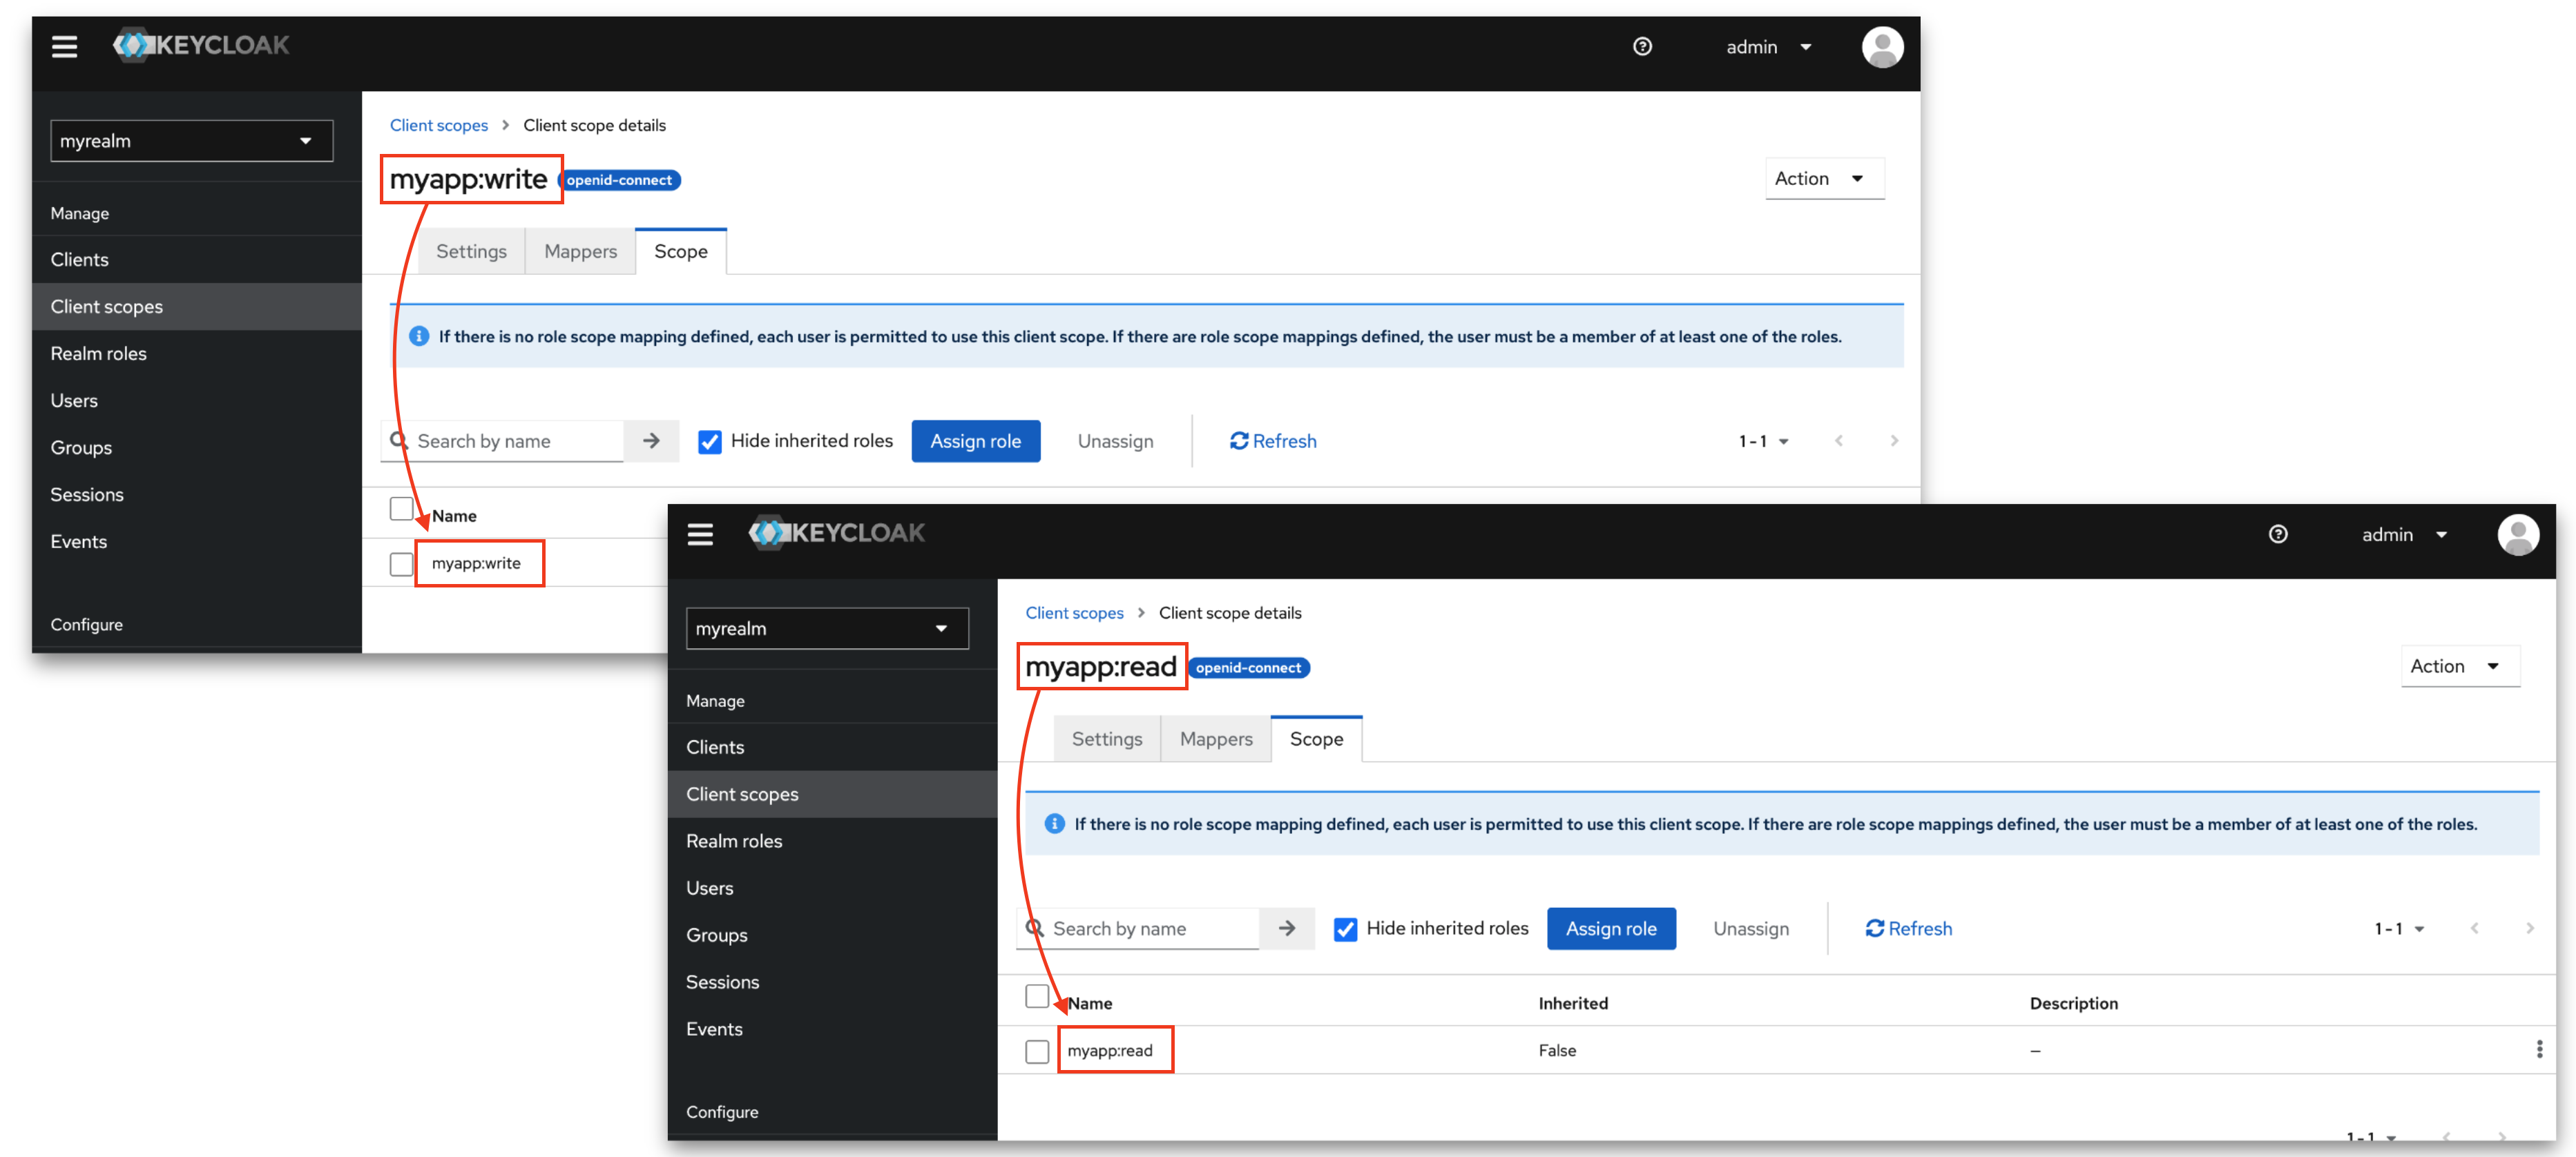The image size is (2576, 1157).
Task: Open Settings tab in myapp:write scope
Action: pyautogui.click(x=471, y=251)
